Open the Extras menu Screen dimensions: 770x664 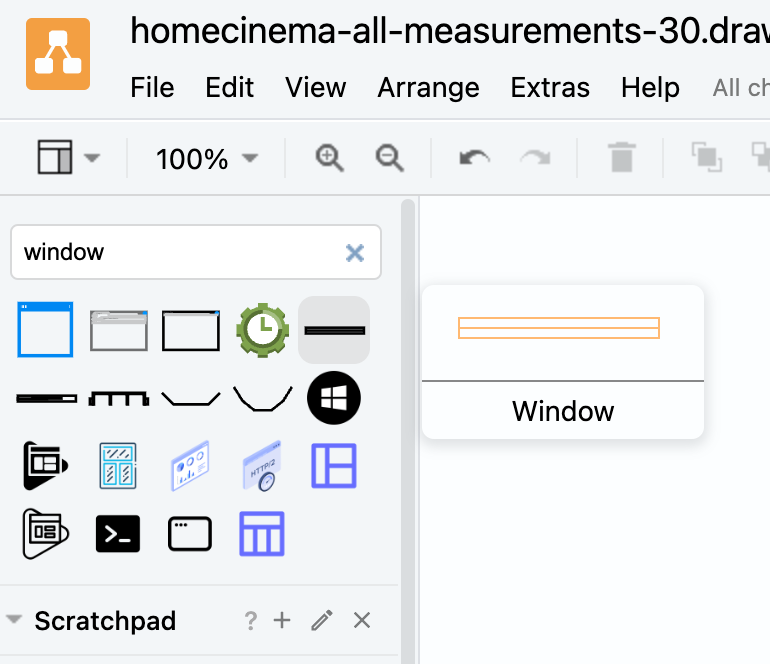(550, 88)
